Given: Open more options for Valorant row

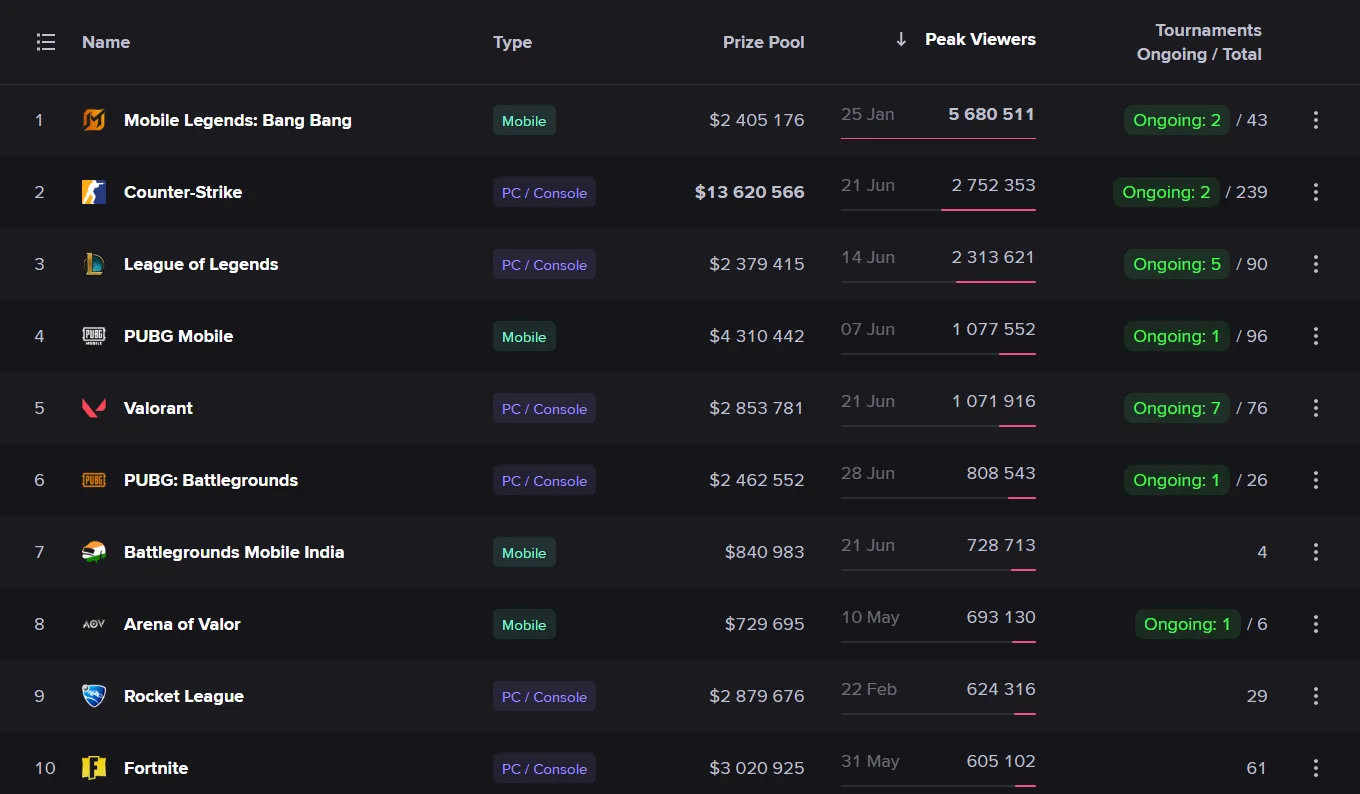Looking at the screenshot, I should [1316, 408].
